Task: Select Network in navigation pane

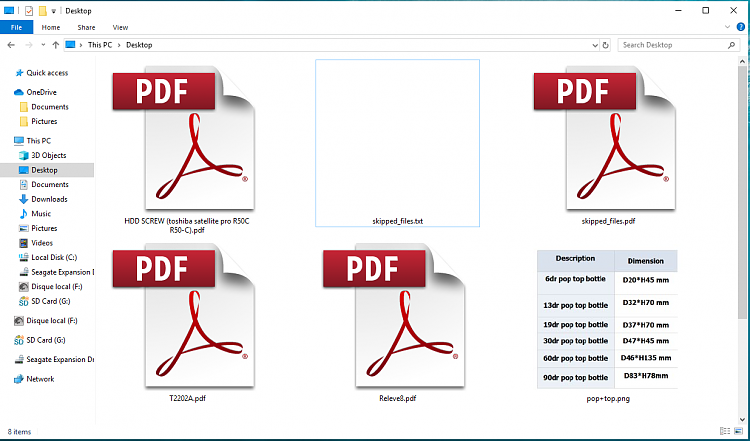Action: [40, 379]
